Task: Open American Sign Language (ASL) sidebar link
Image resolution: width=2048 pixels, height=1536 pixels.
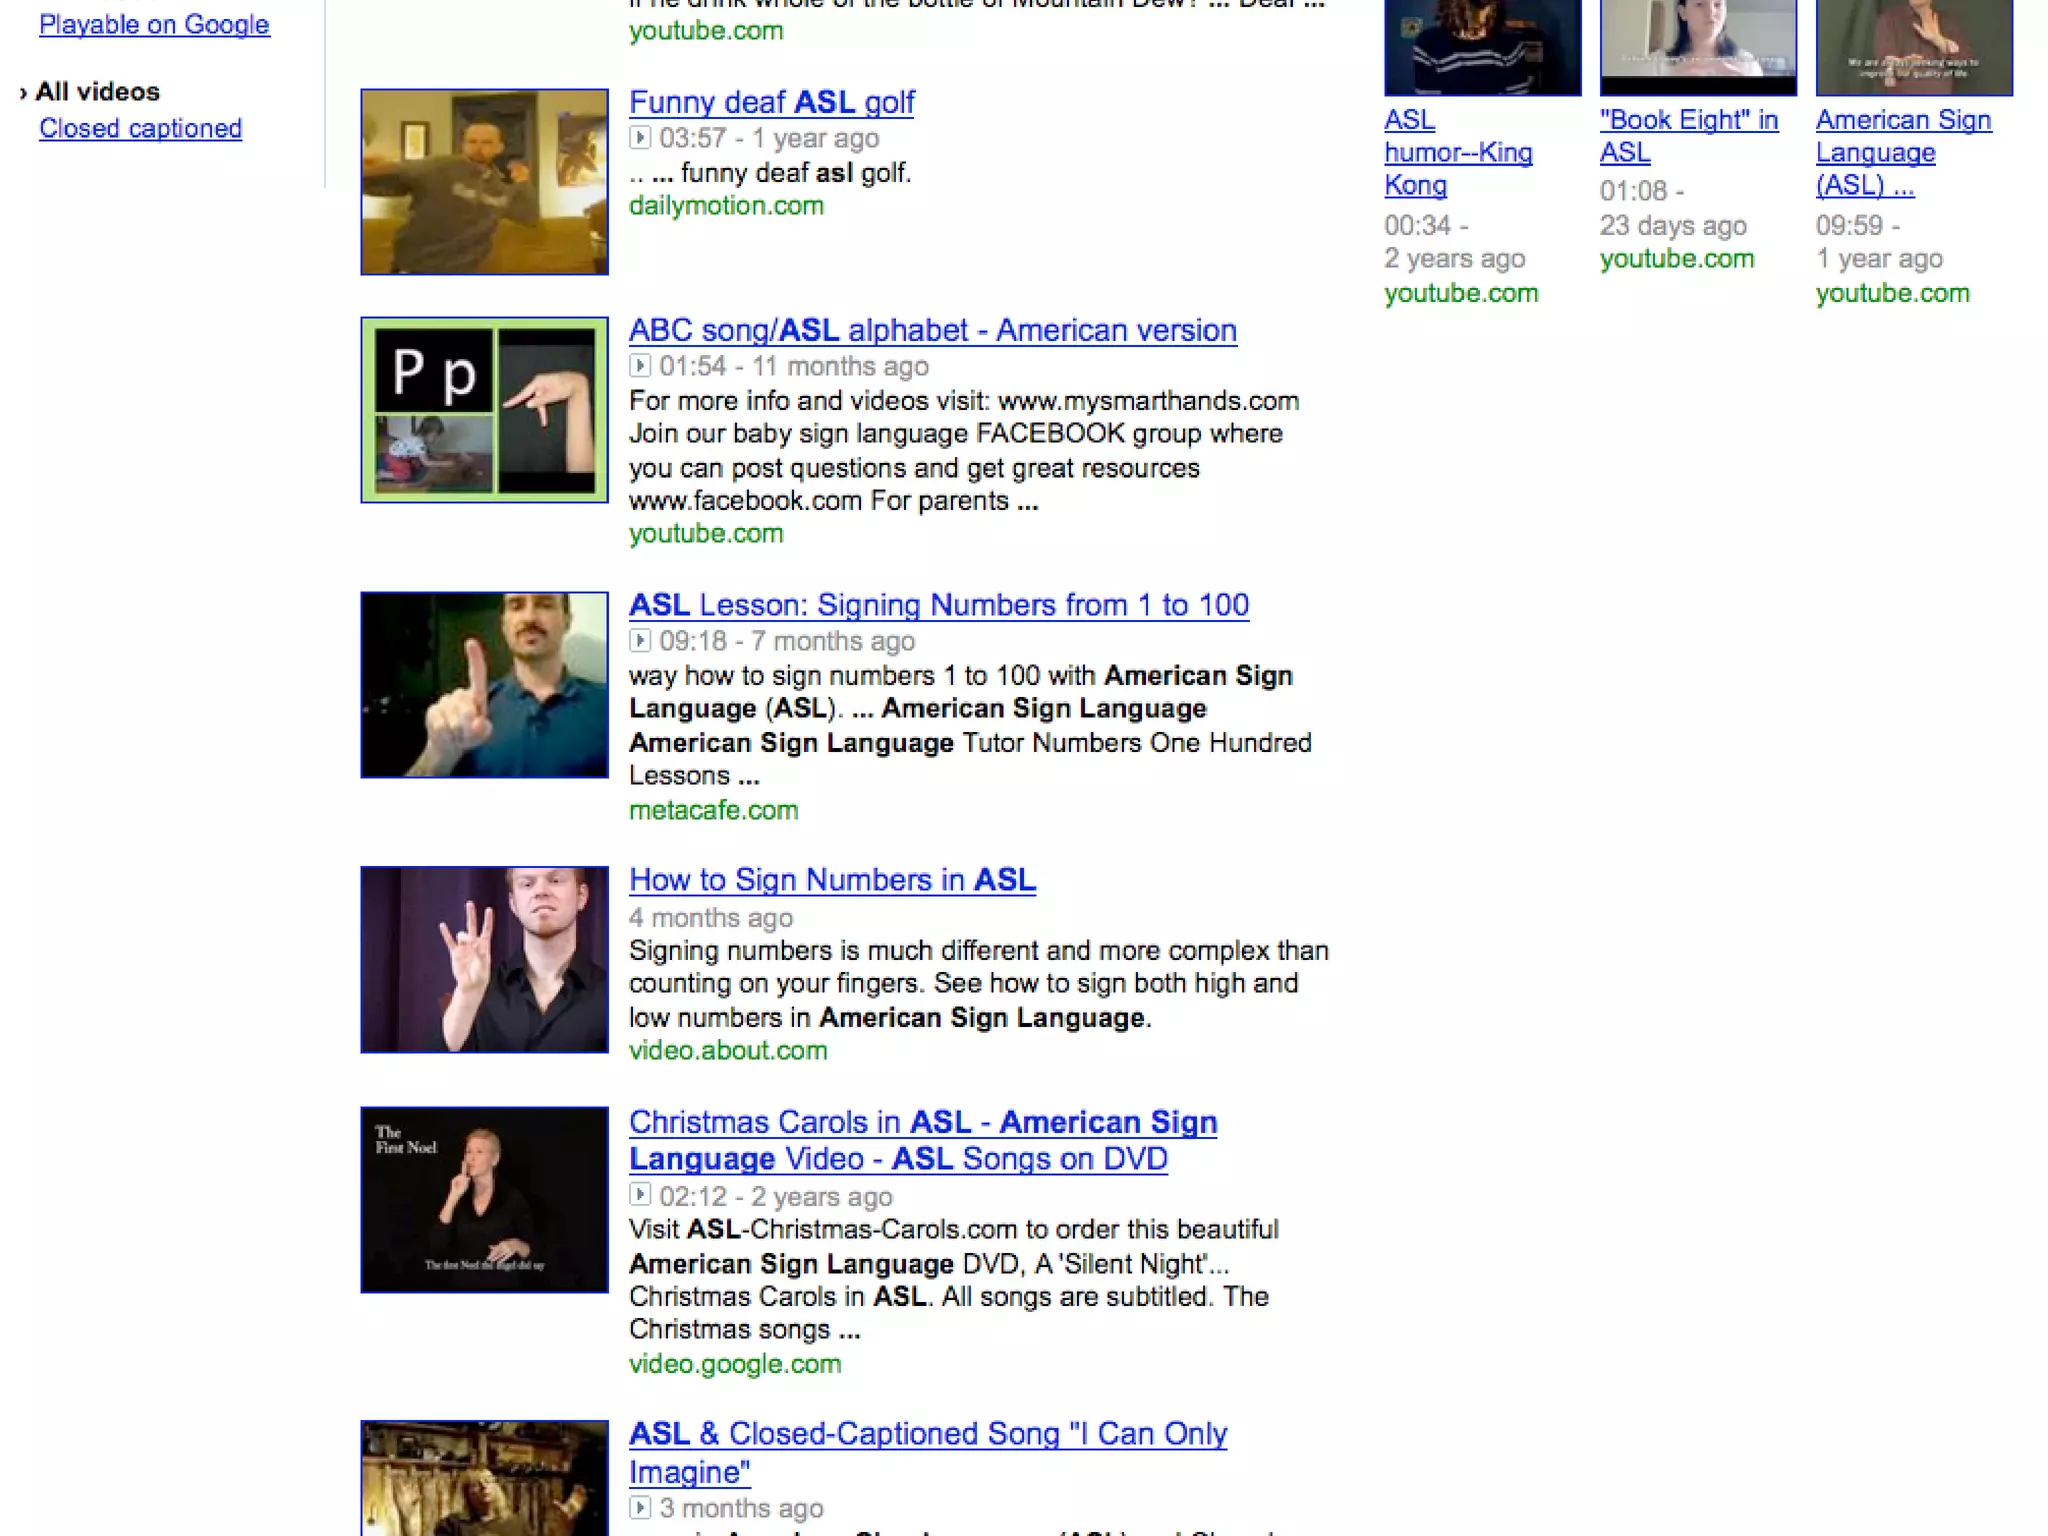Action: (1902, 153)
